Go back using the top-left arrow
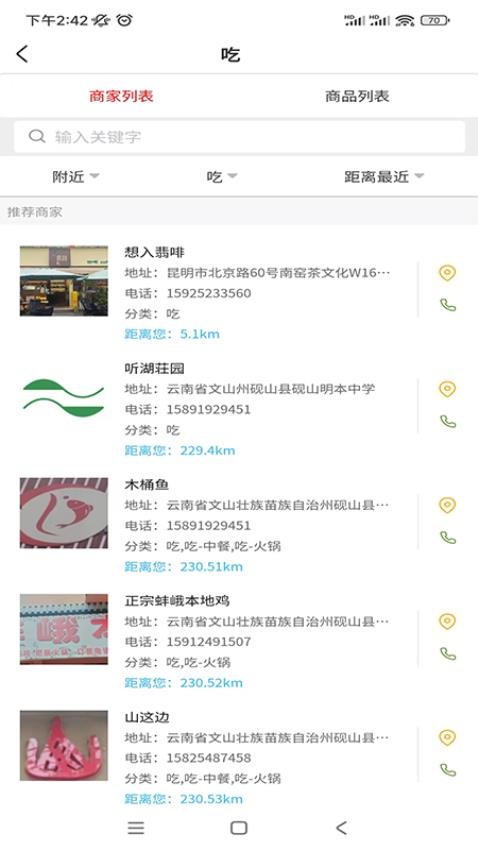The width and height of the screenshot is (478, 850). pyautogui.click(x=22, y=54)
